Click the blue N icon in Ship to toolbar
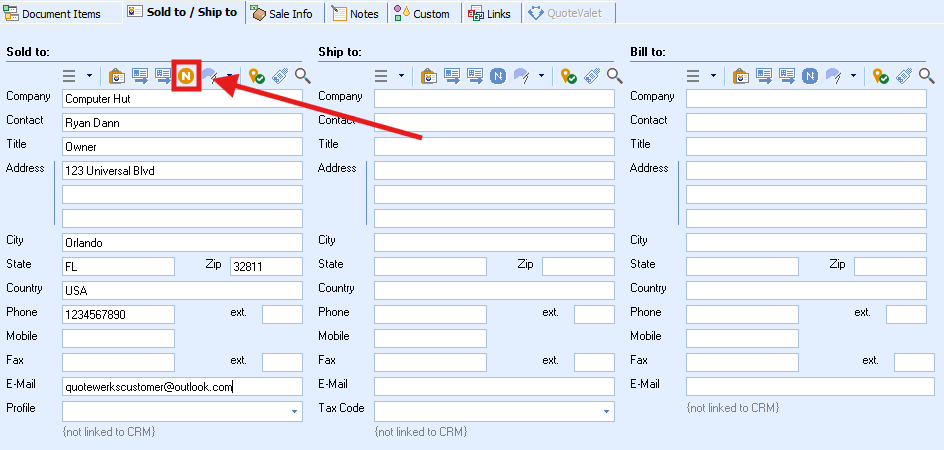 click(498, 76)
